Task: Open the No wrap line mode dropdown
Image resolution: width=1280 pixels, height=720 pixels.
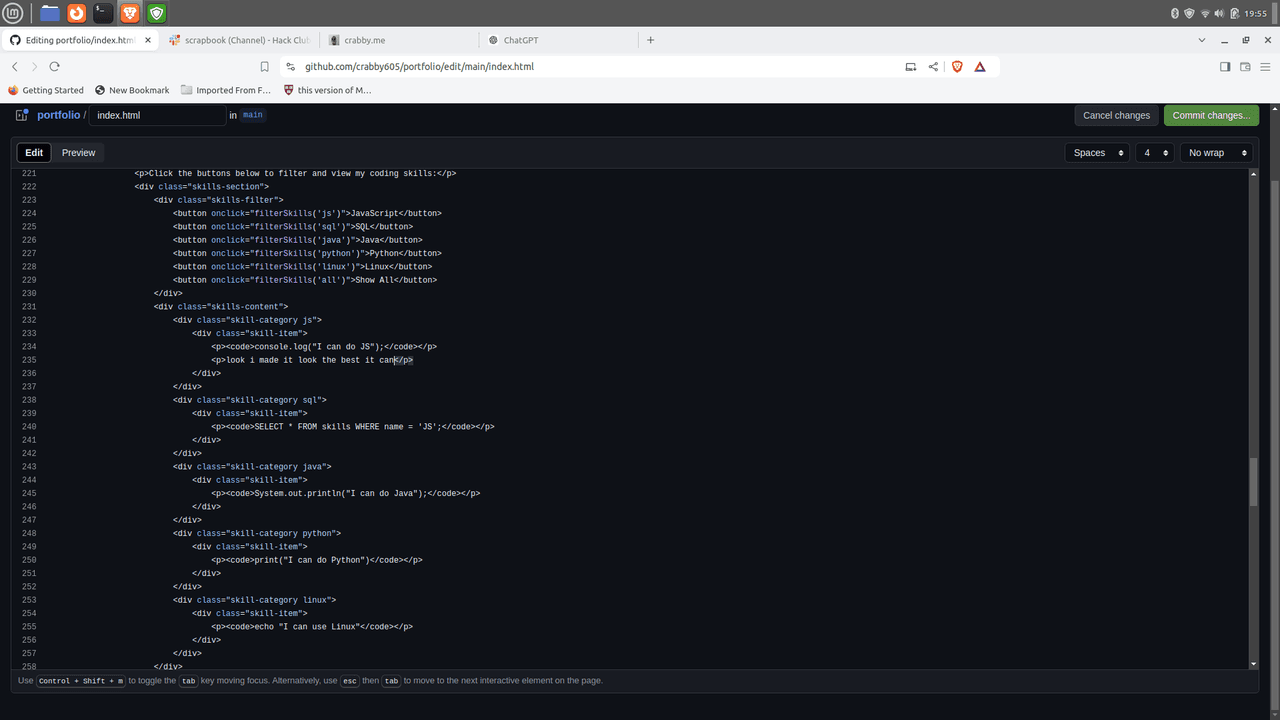Action: click(x=1216, y=153)
